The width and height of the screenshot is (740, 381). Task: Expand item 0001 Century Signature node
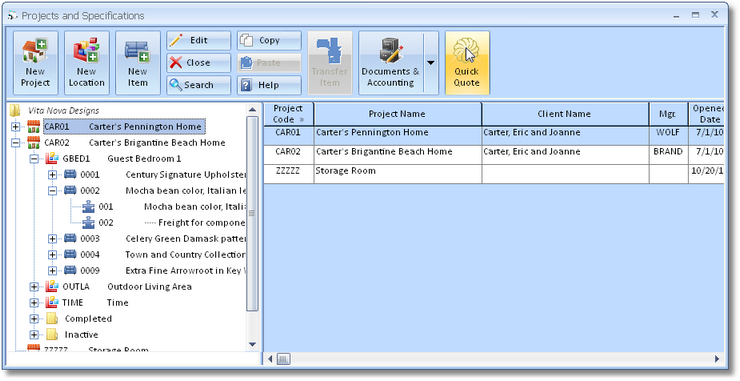[52, 175]
